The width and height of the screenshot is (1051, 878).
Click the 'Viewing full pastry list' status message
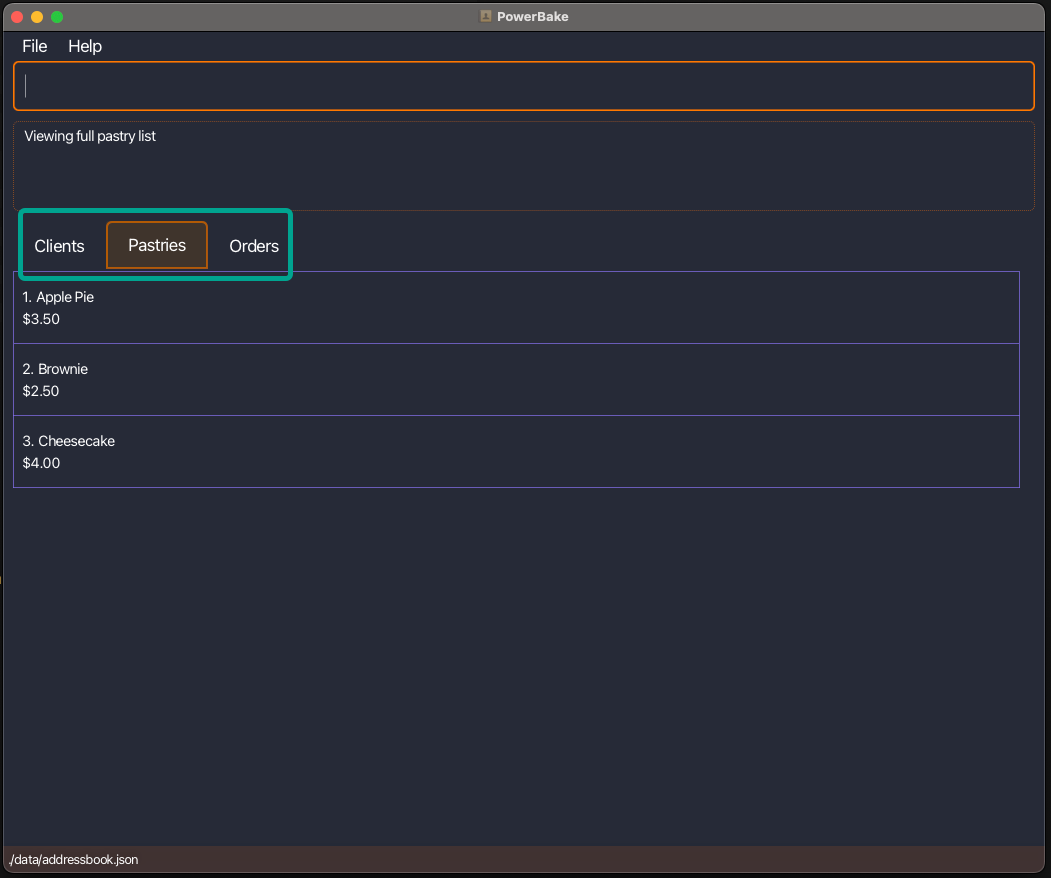89,136
